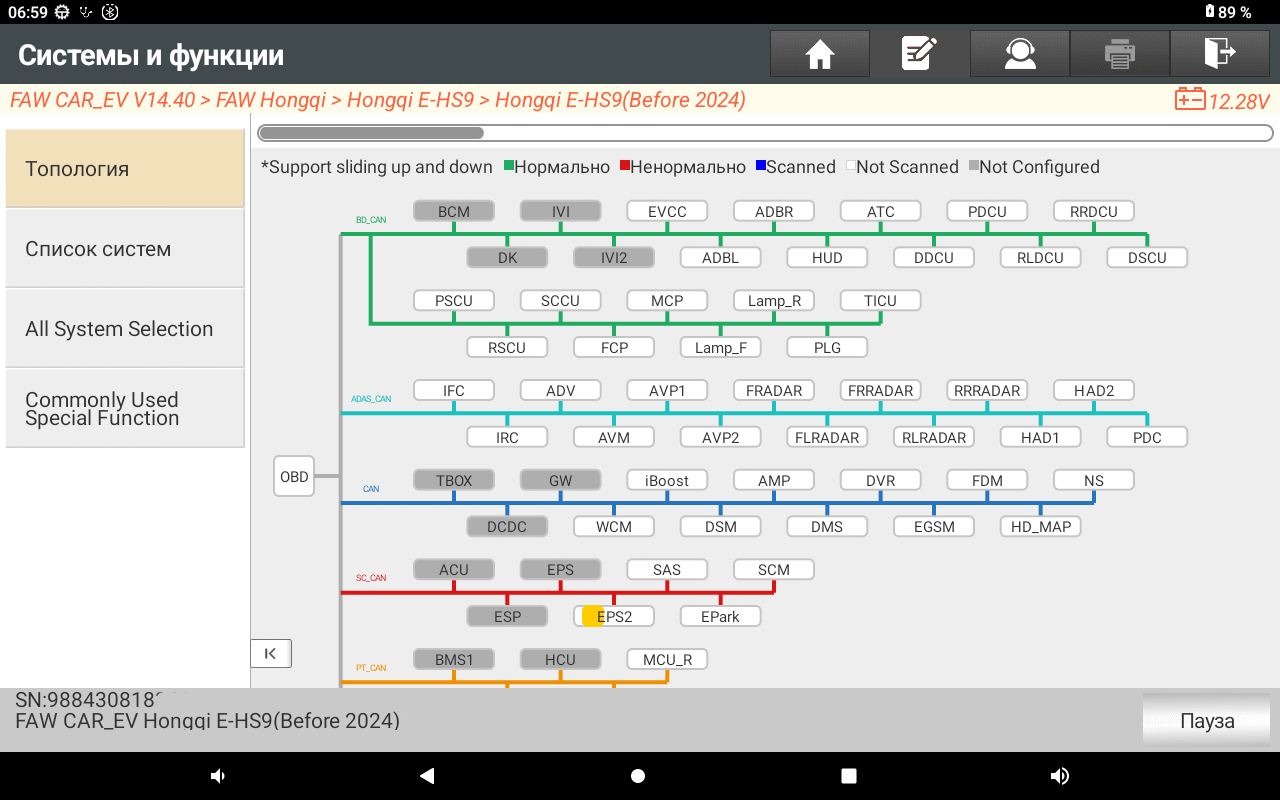Open the BMS1 module node
The height and width of the screenshot is (800, 1280).
(x=454, y=659)
